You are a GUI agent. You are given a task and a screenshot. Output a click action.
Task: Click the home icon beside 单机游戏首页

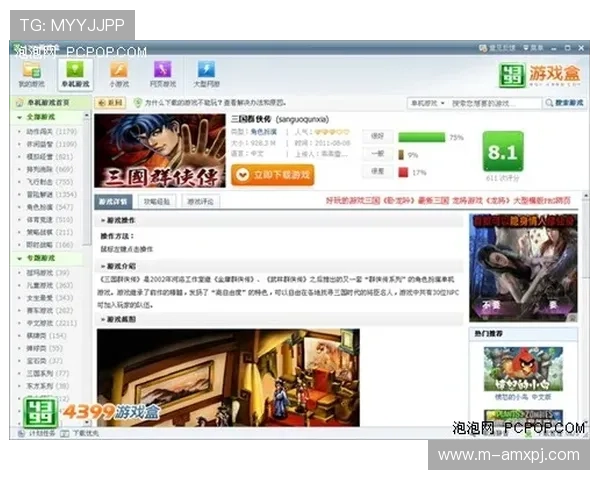(19, 103)
